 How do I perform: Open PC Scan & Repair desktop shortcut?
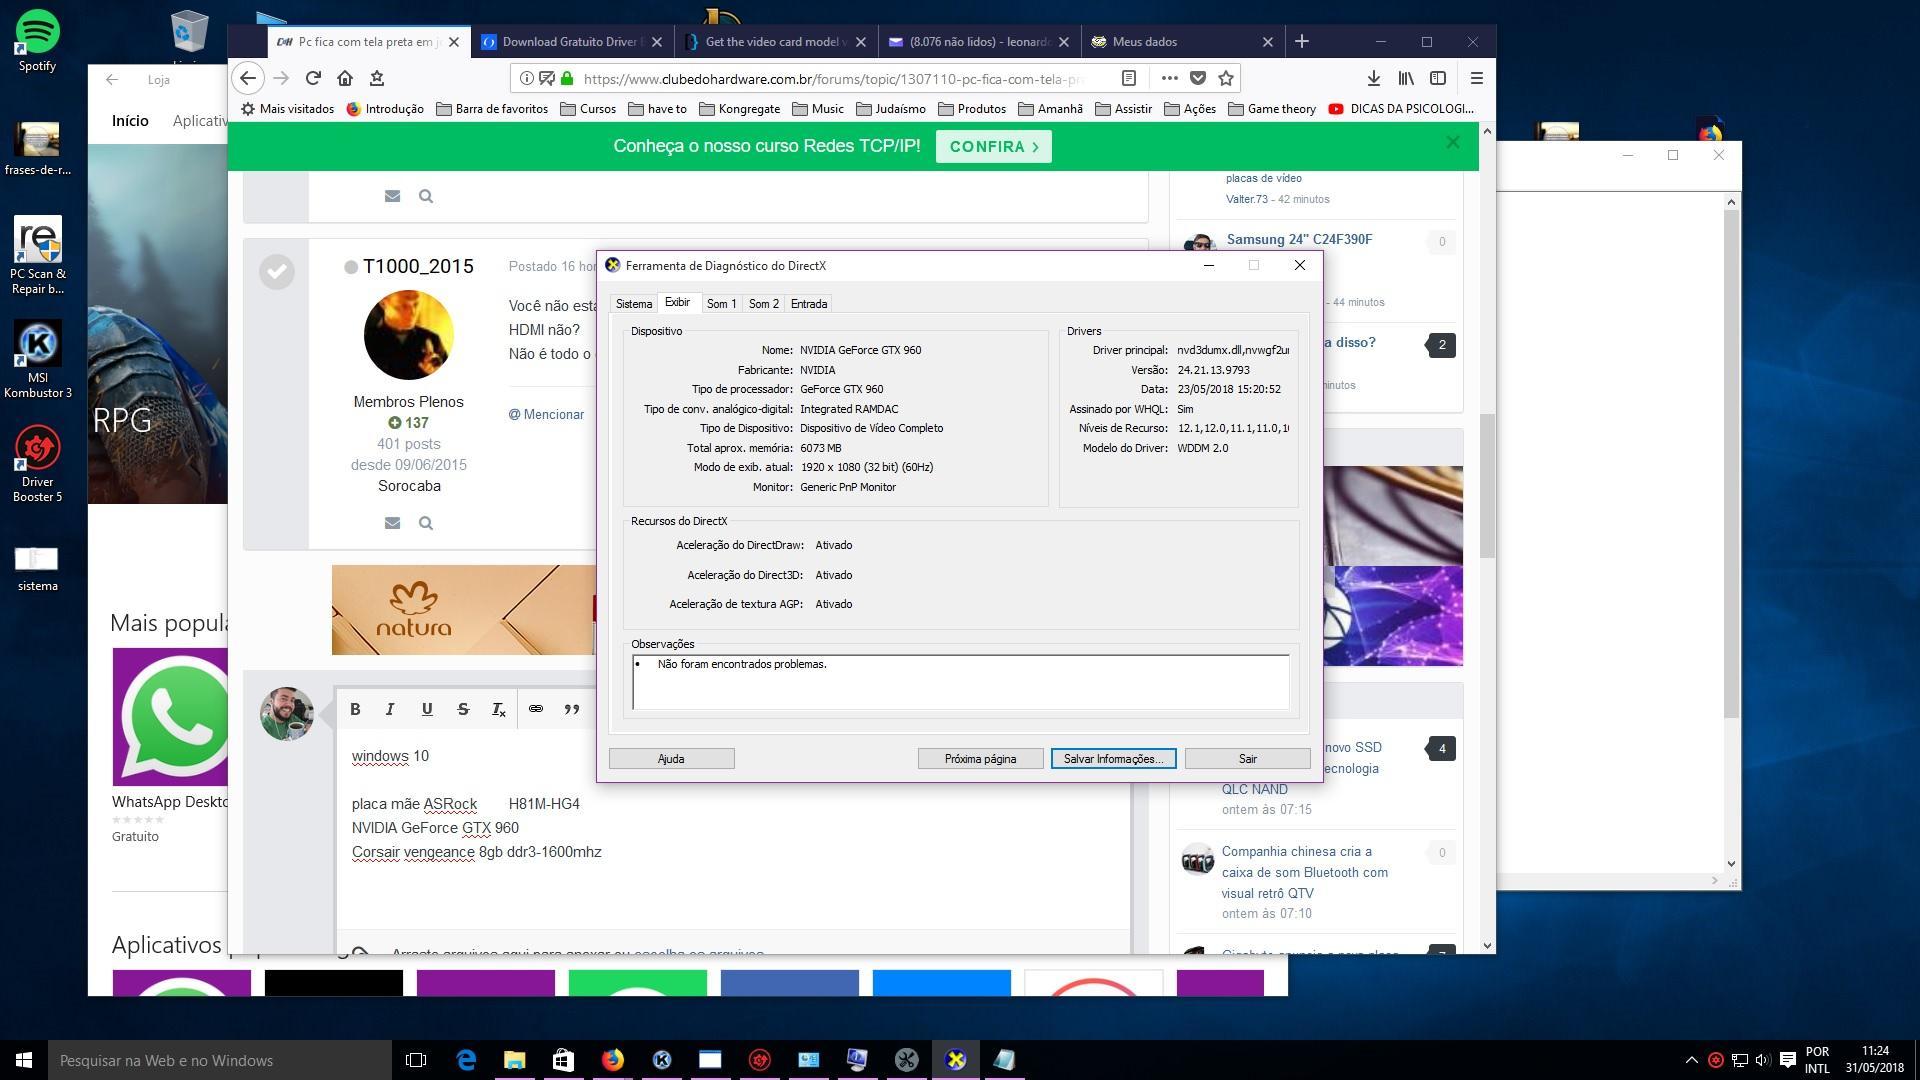click(37, 256)
